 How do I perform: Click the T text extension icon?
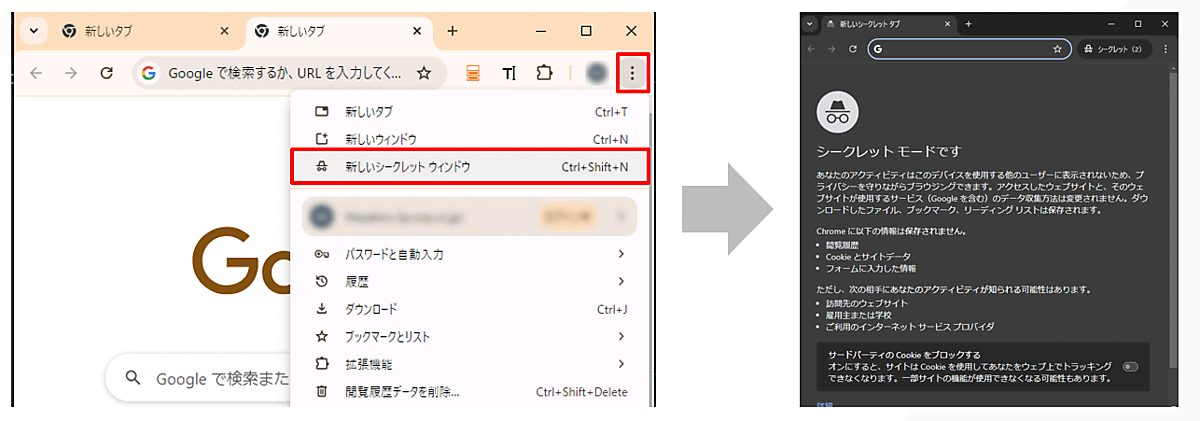pyautogui.click(x=509, y=73)
